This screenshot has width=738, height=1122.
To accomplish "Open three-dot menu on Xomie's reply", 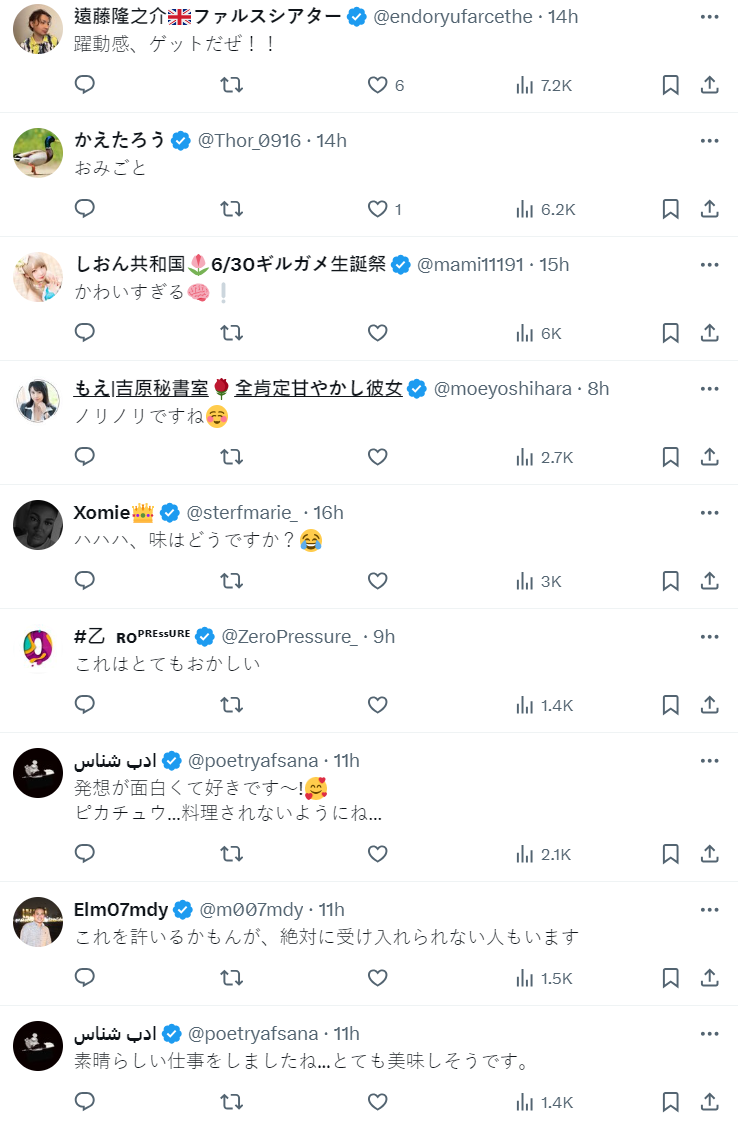I will (709, 513).
